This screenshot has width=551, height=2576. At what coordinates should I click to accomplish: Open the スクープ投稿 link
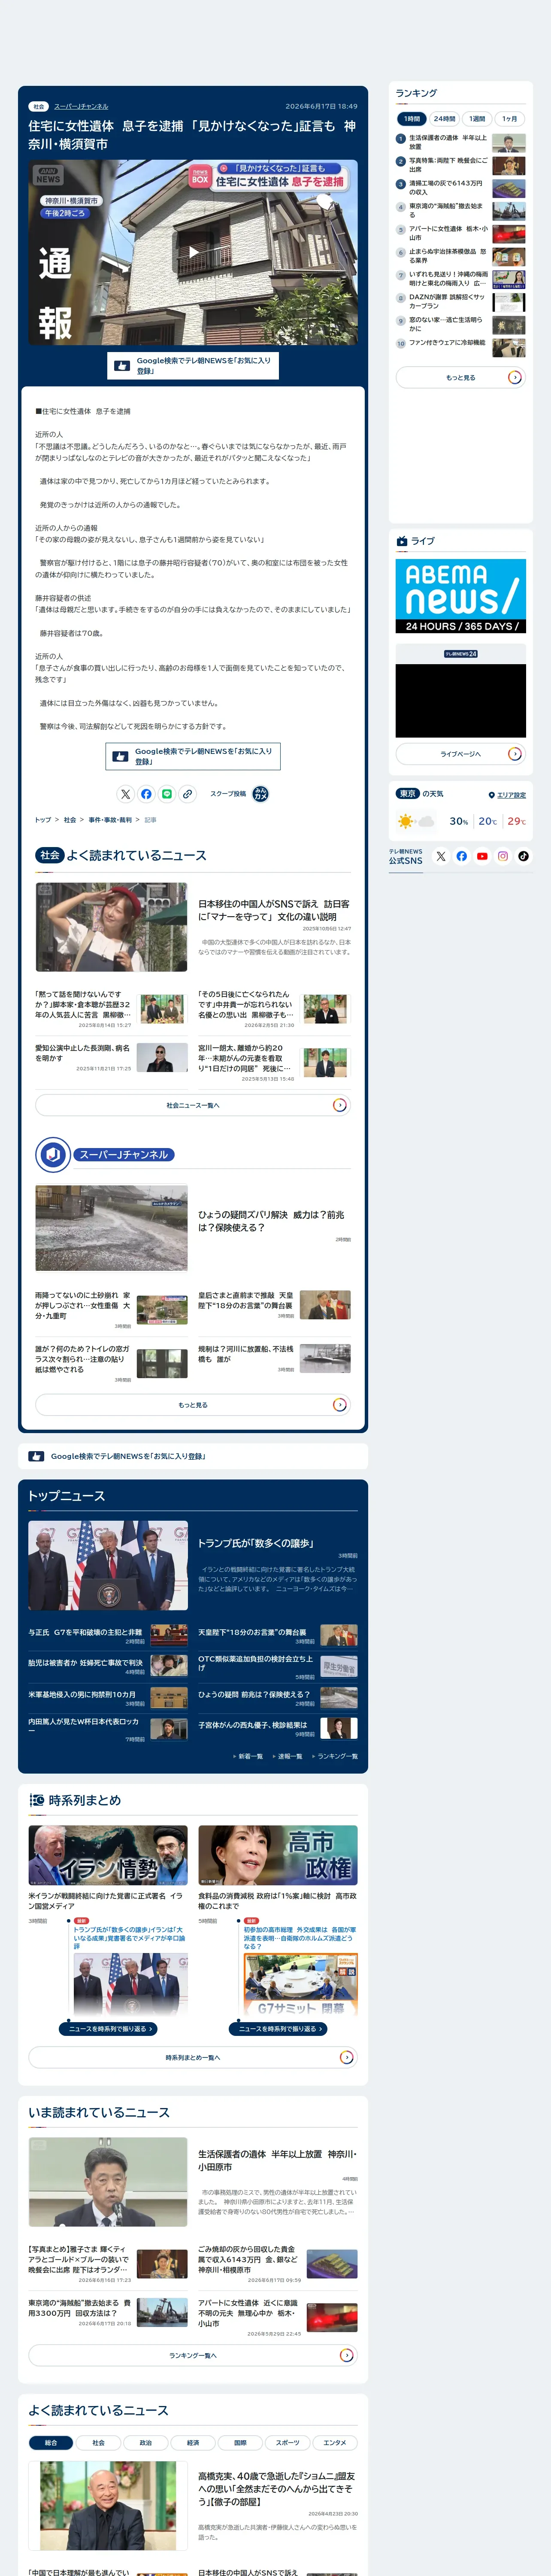227,794
